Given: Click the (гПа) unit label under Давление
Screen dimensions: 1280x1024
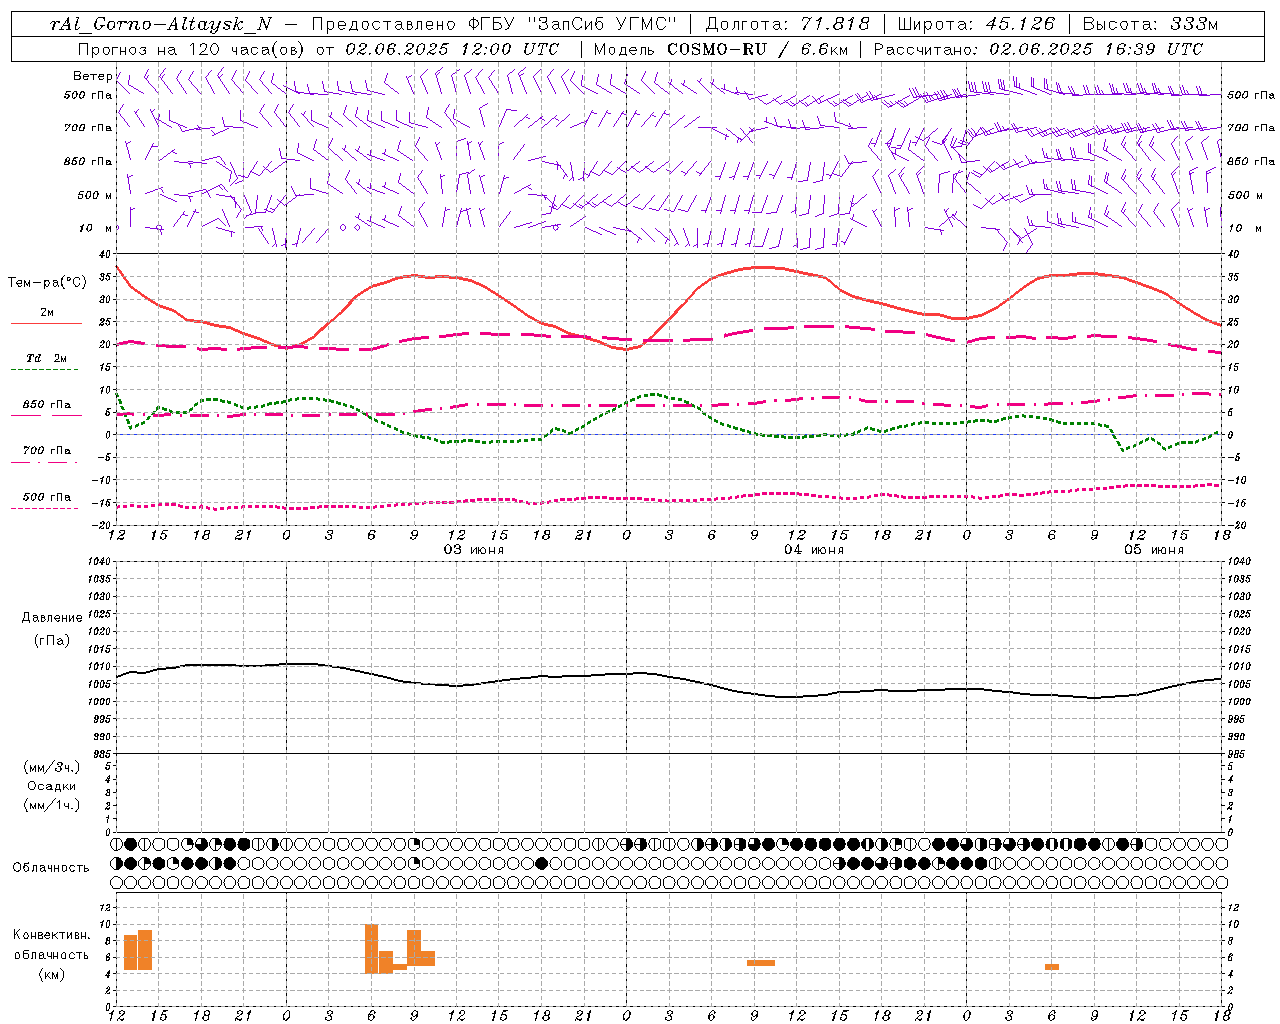Looking at the screenshot, I should [52, 640].
